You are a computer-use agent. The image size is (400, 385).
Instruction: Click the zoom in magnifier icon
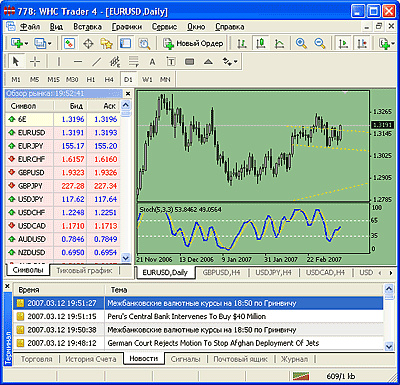tap(301, 44)
